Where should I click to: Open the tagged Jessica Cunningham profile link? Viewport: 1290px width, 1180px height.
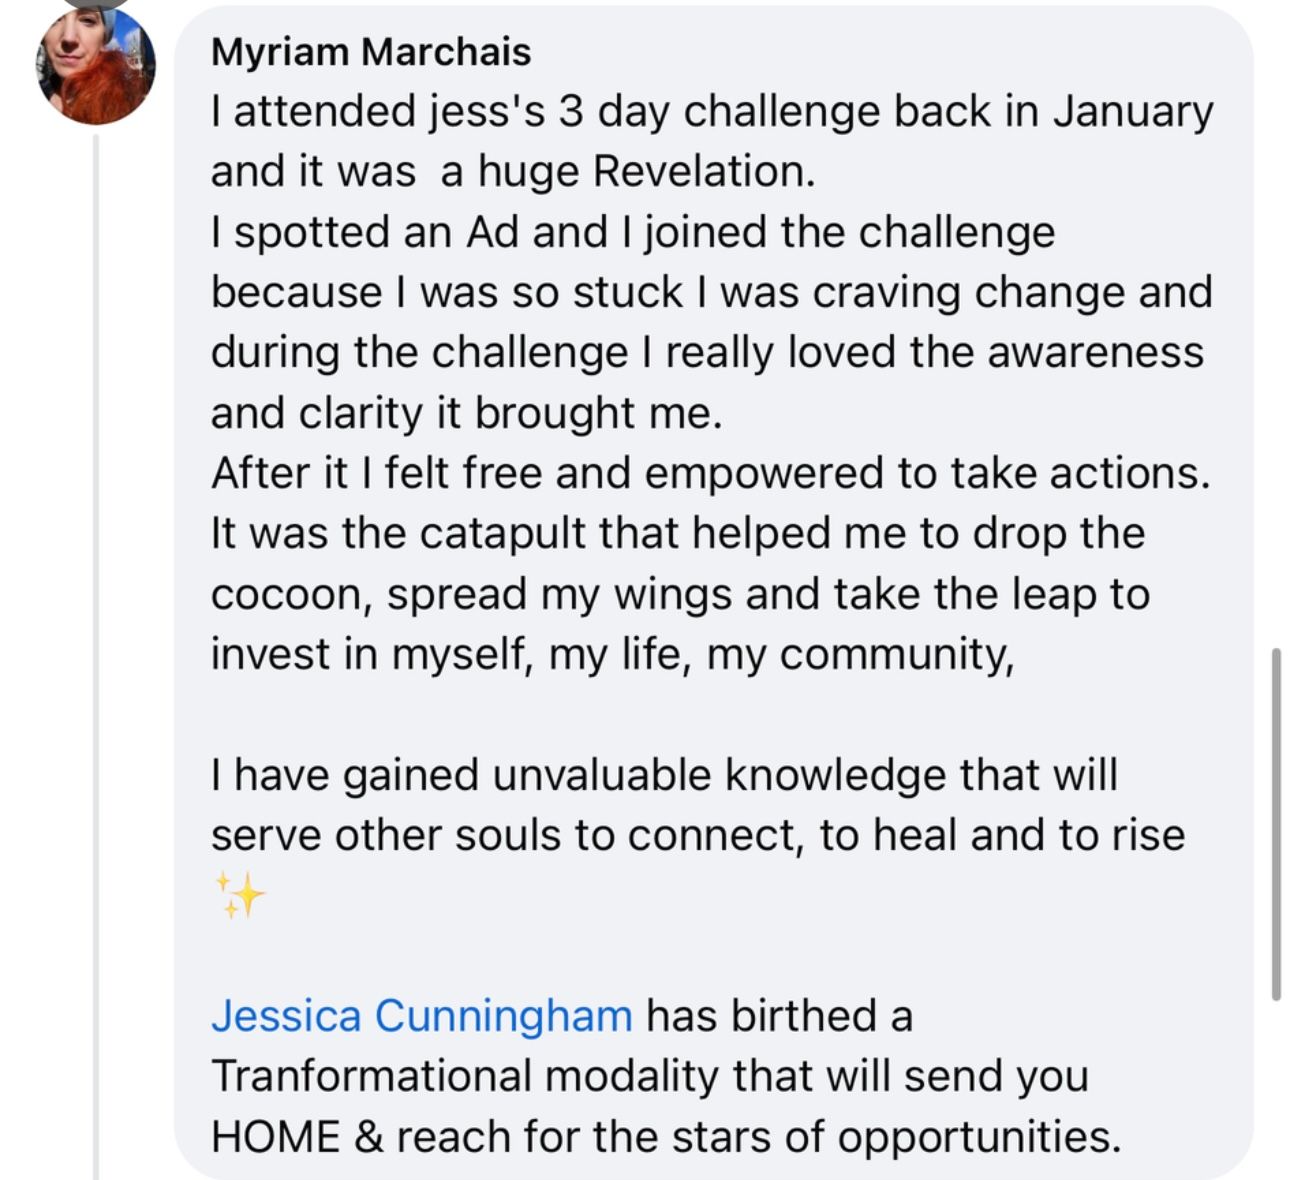pos(421,1016)
